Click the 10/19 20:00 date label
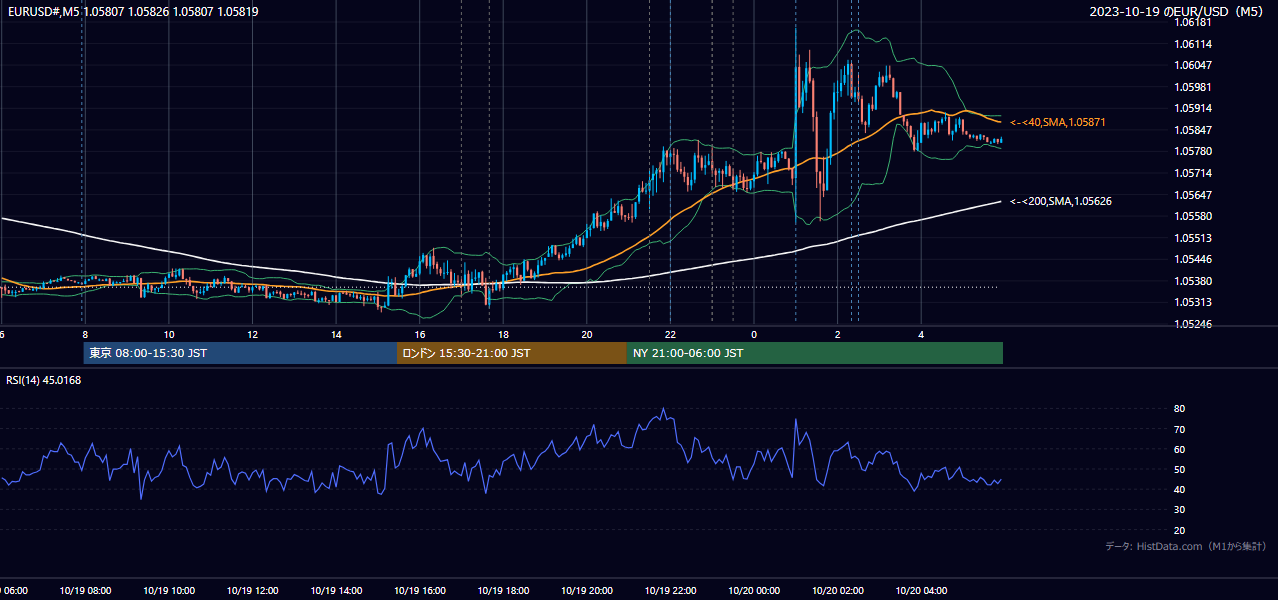Image resolution: width=1278 pixels, height=600 pixels. tap(587, 591)
